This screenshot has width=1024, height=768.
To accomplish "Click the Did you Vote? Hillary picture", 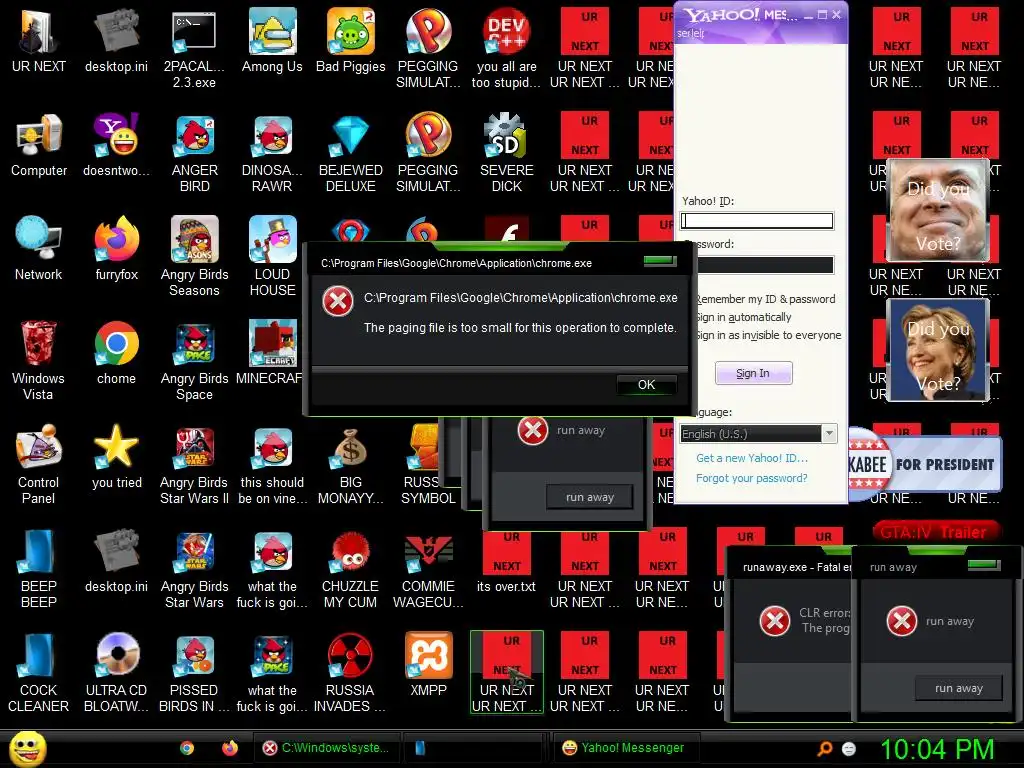I will (938, 350).
